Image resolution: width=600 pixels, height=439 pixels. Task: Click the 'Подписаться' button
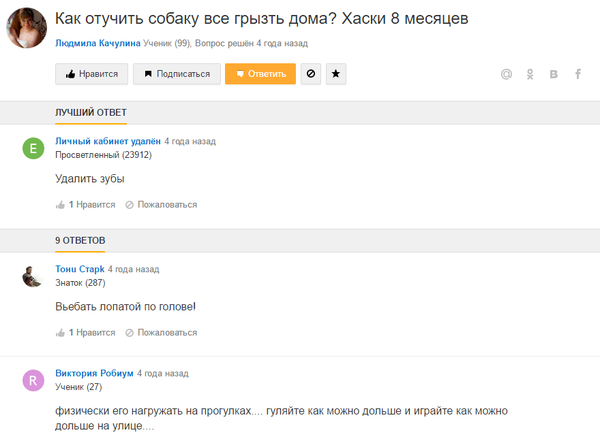pos(177,74)
